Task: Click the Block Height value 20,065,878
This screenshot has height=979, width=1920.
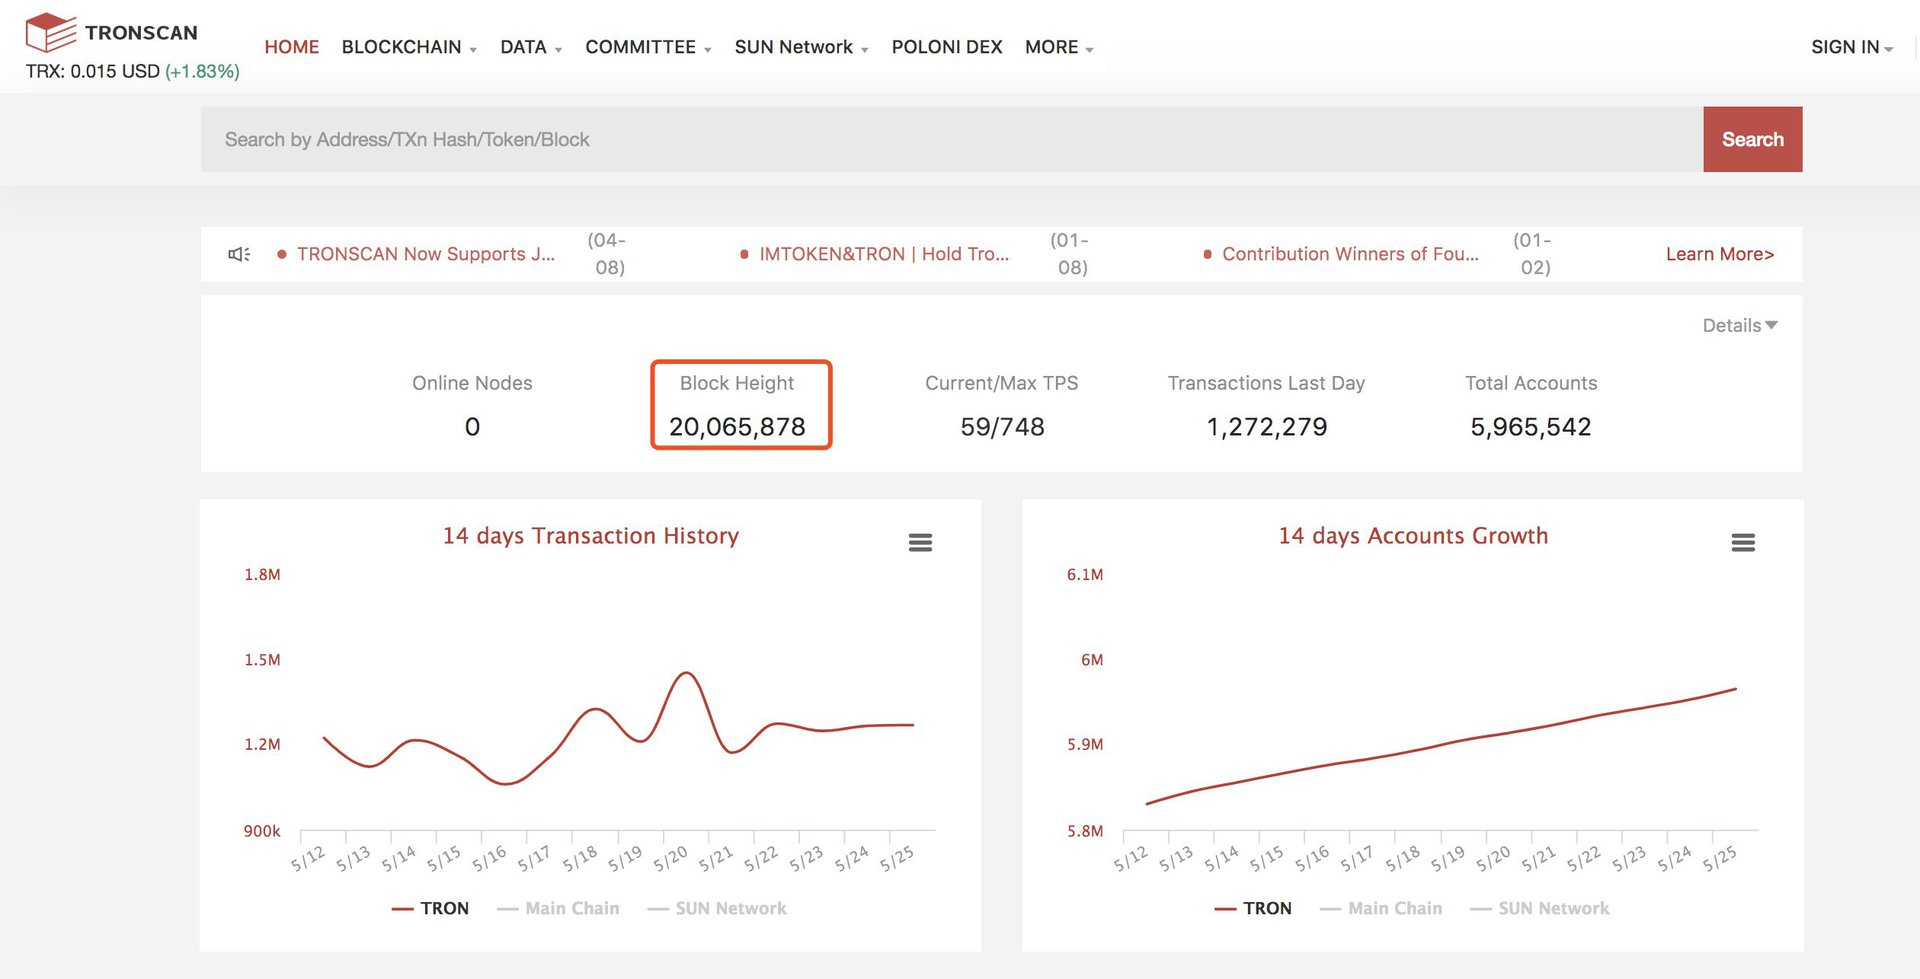Action: pos(737,427)
